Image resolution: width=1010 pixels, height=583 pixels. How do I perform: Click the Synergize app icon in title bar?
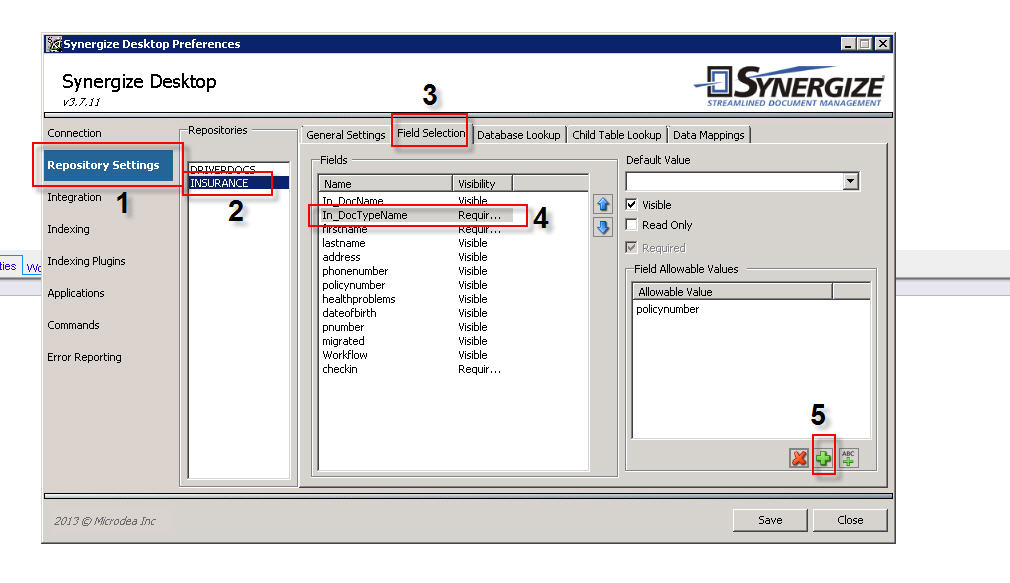pyautogui.click(x=54, y=44)
